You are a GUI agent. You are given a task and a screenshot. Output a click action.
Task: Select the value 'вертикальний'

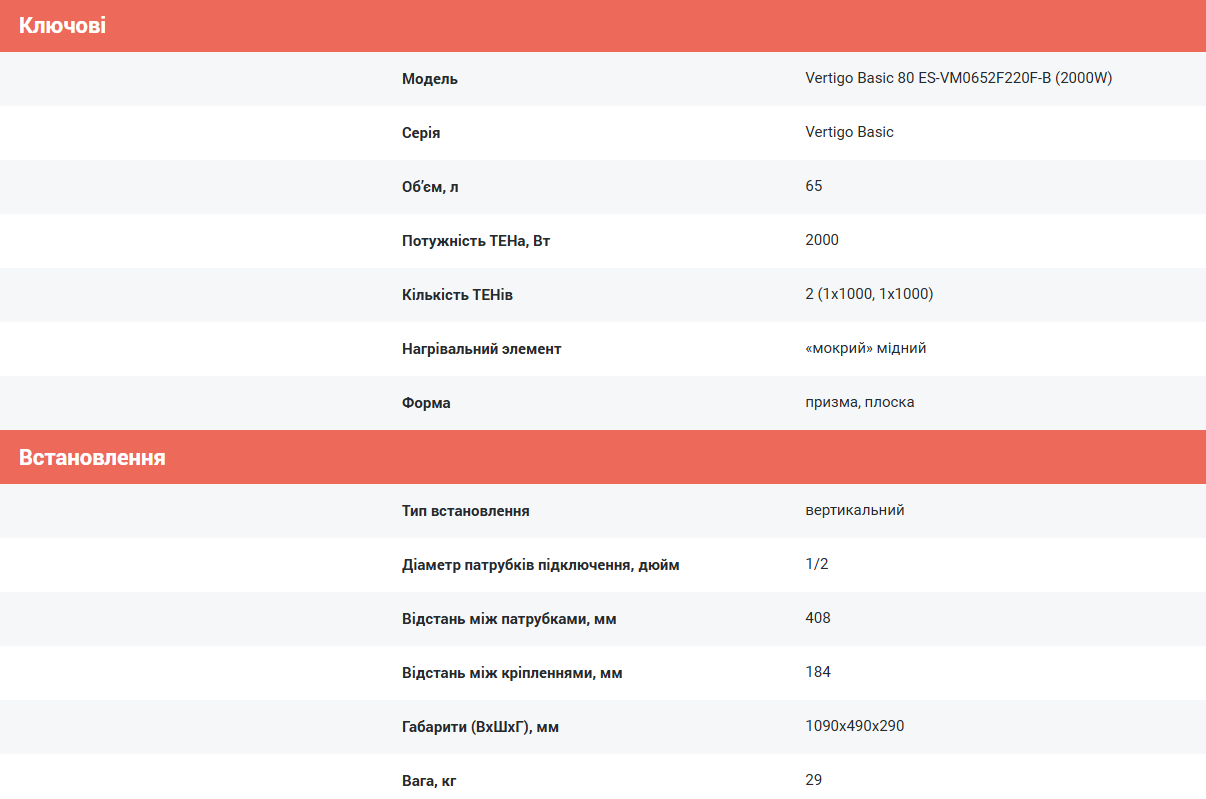(x=855, y=510)
